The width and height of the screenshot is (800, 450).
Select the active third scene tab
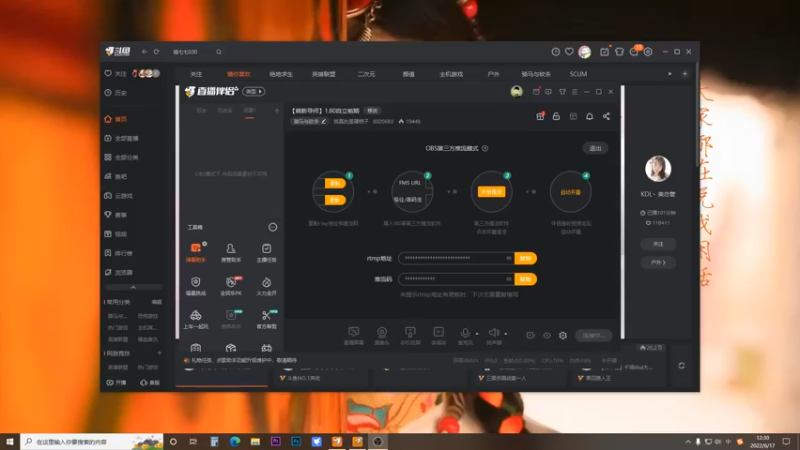coord(249,111)
